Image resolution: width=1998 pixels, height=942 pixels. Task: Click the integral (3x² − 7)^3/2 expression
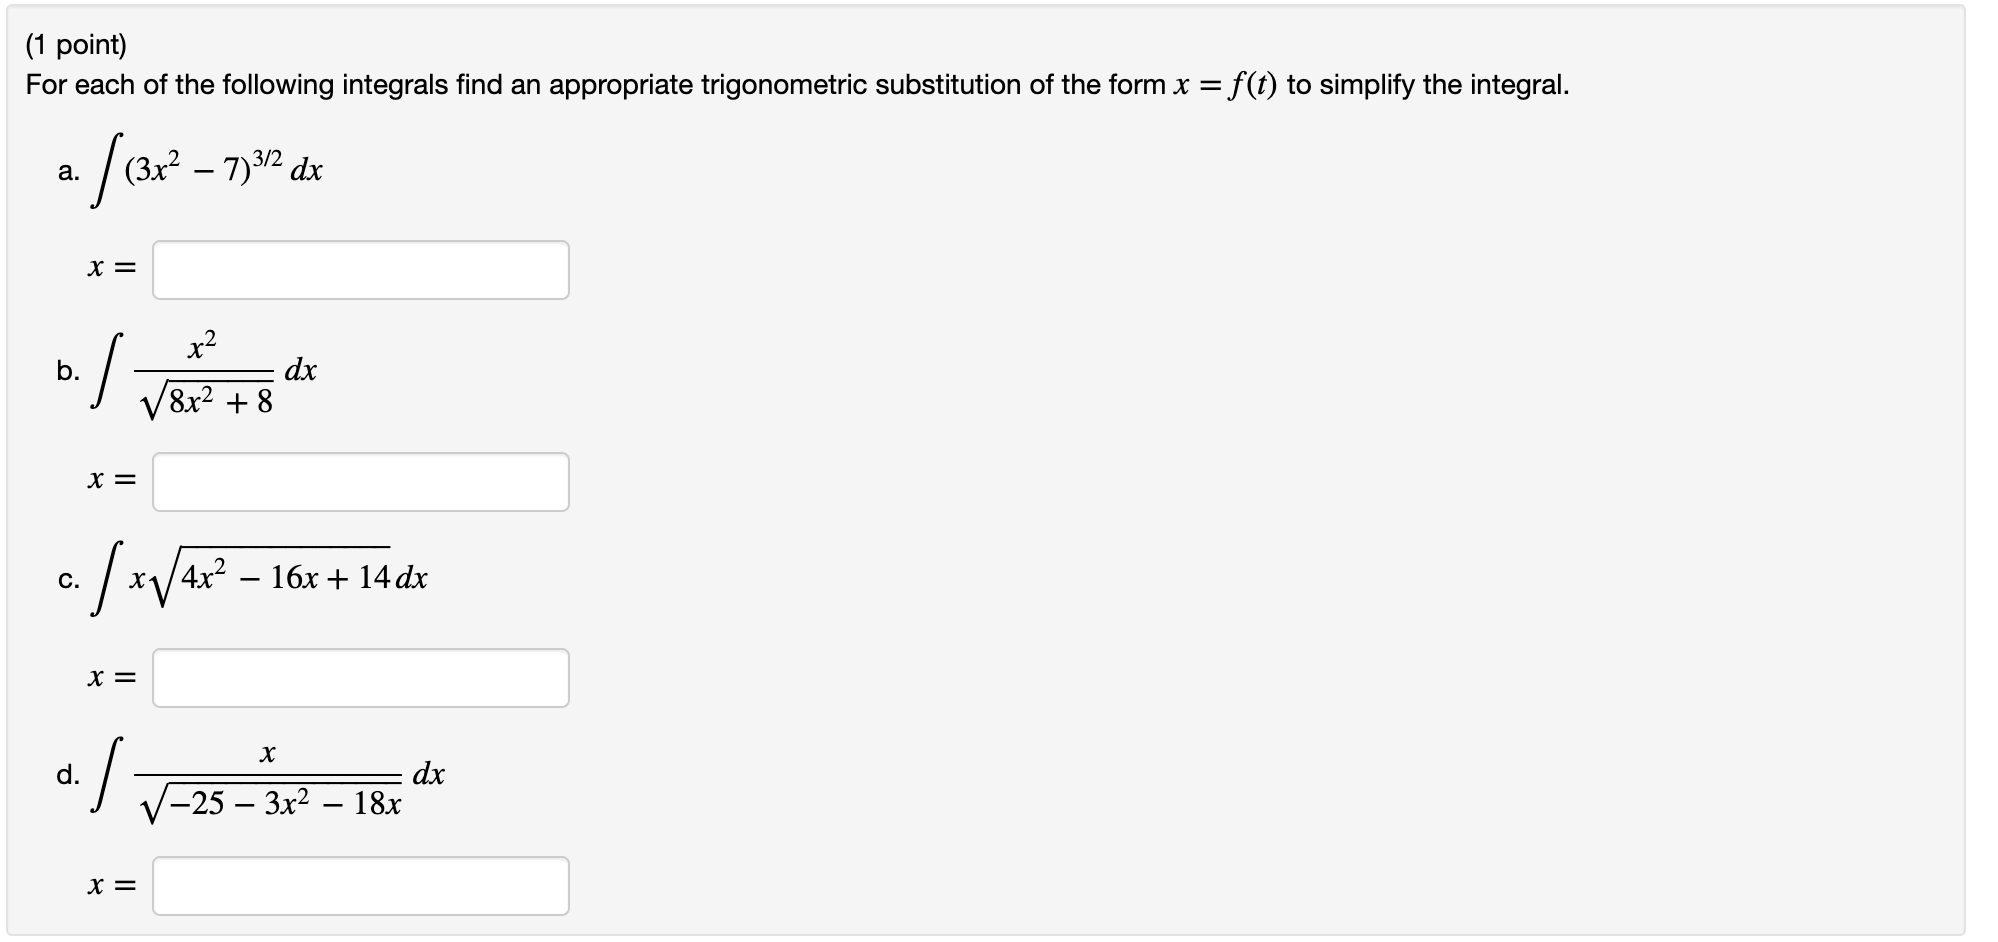coord(207,170)
